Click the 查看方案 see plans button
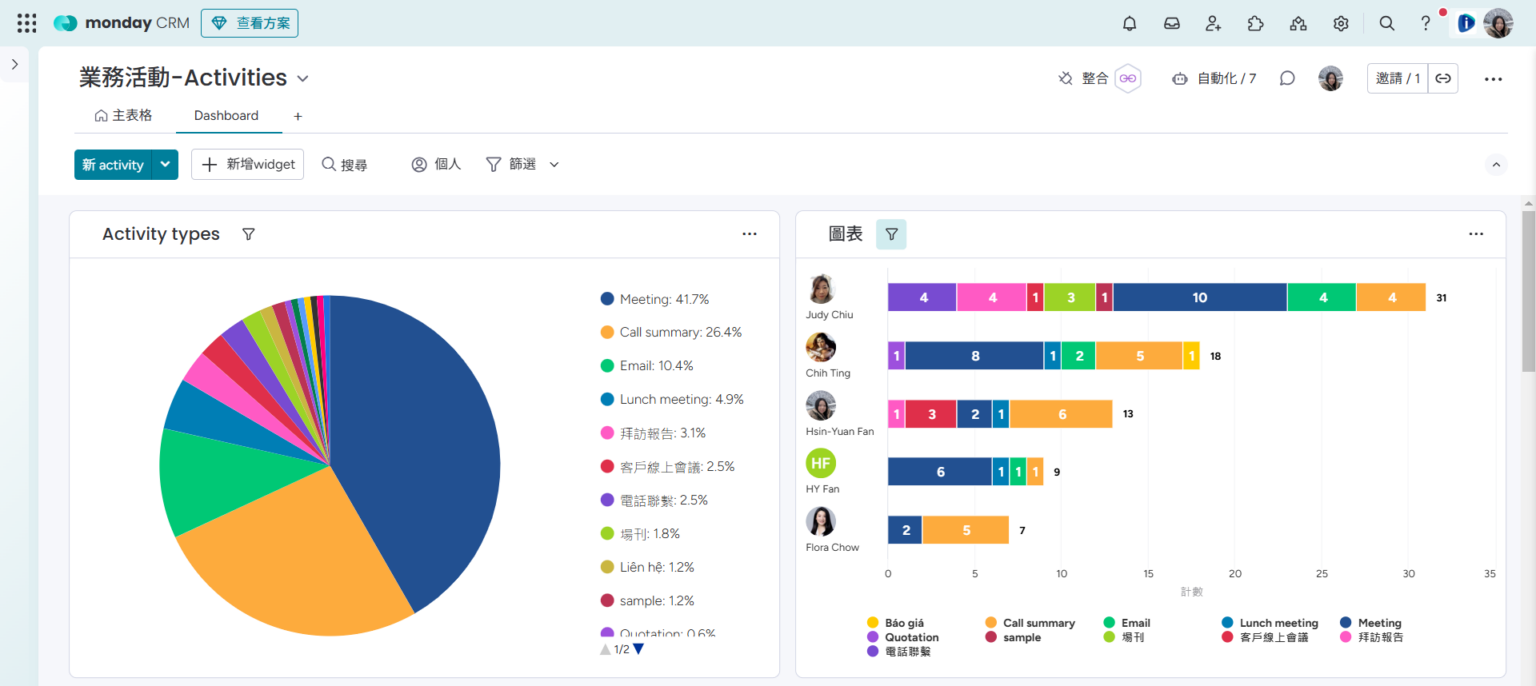Screen dimensions: 1536x686 coord(249,23)
